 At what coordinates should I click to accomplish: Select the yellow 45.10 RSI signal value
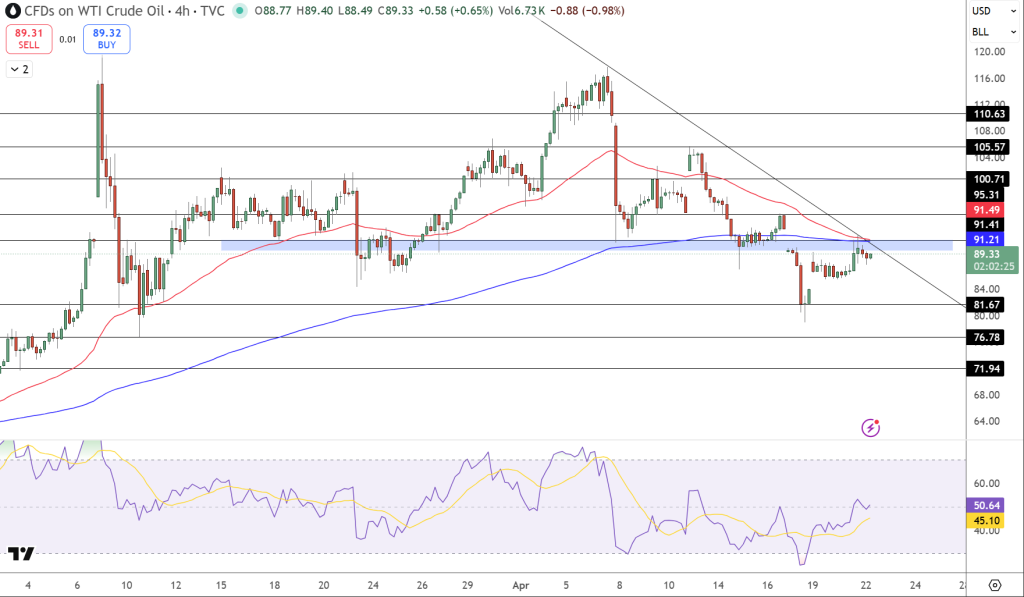click(986, 522)
